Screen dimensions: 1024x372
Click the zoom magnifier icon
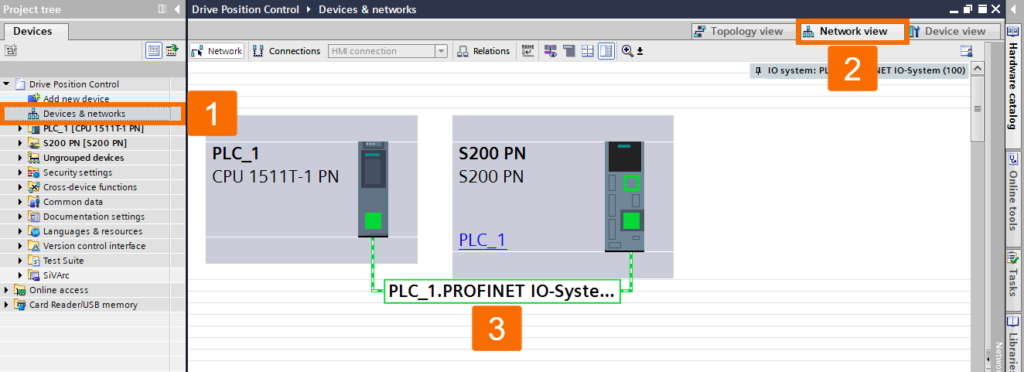point(628,51)
